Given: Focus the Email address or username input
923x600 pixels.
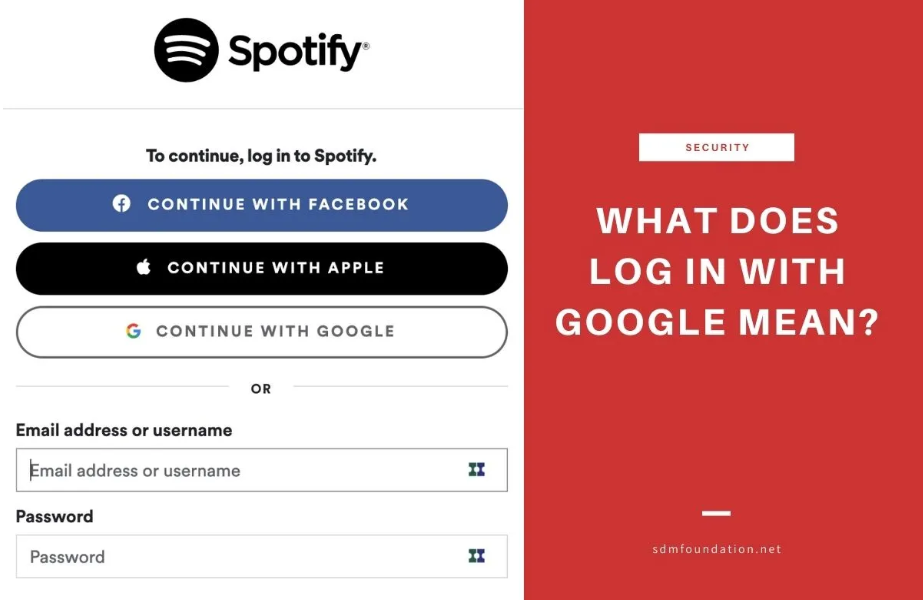Looking at the screenshot, I should (x=261, y=470).
